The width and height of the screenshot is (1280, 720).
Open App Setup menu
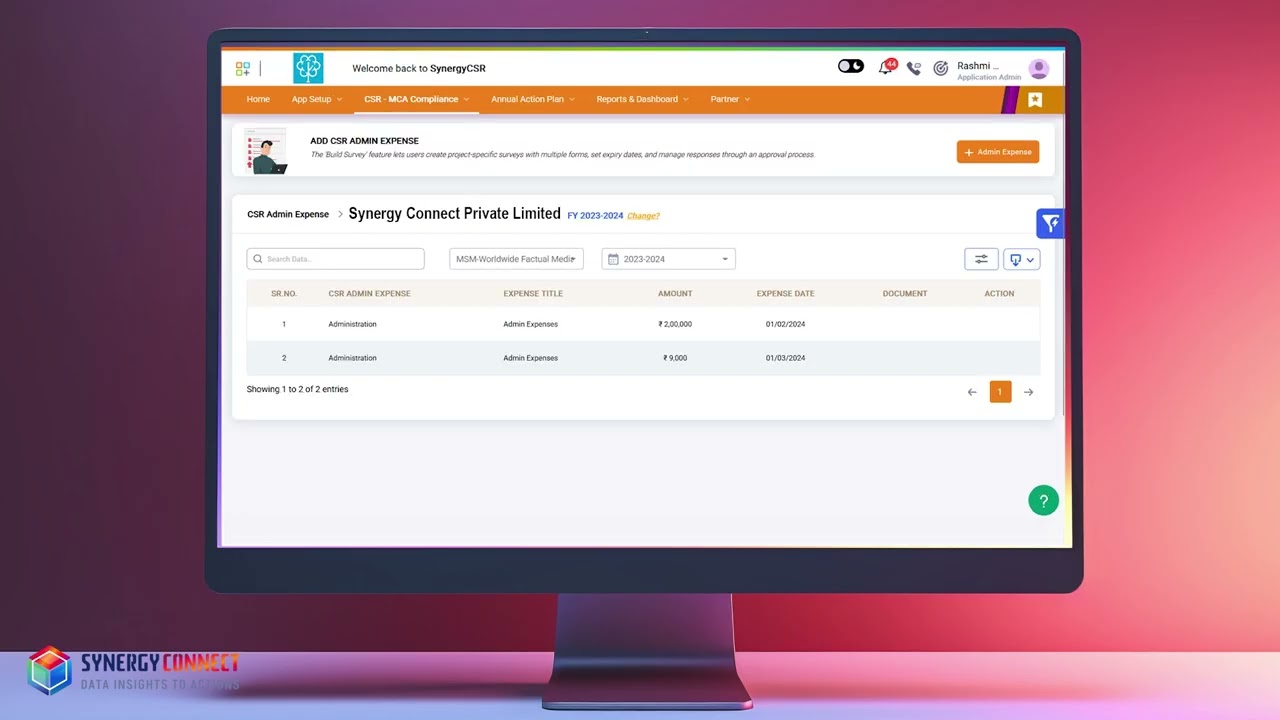pyautogui.click(x=317, y=99)
